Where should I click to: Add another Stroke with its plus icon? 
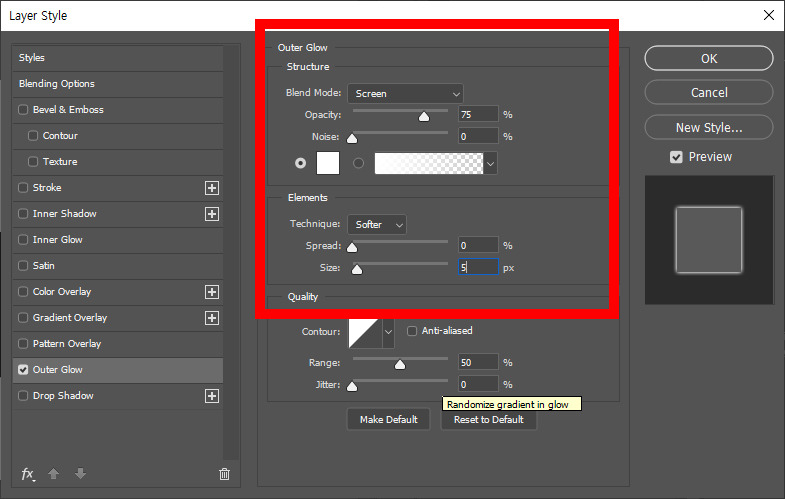click(212, 188)
